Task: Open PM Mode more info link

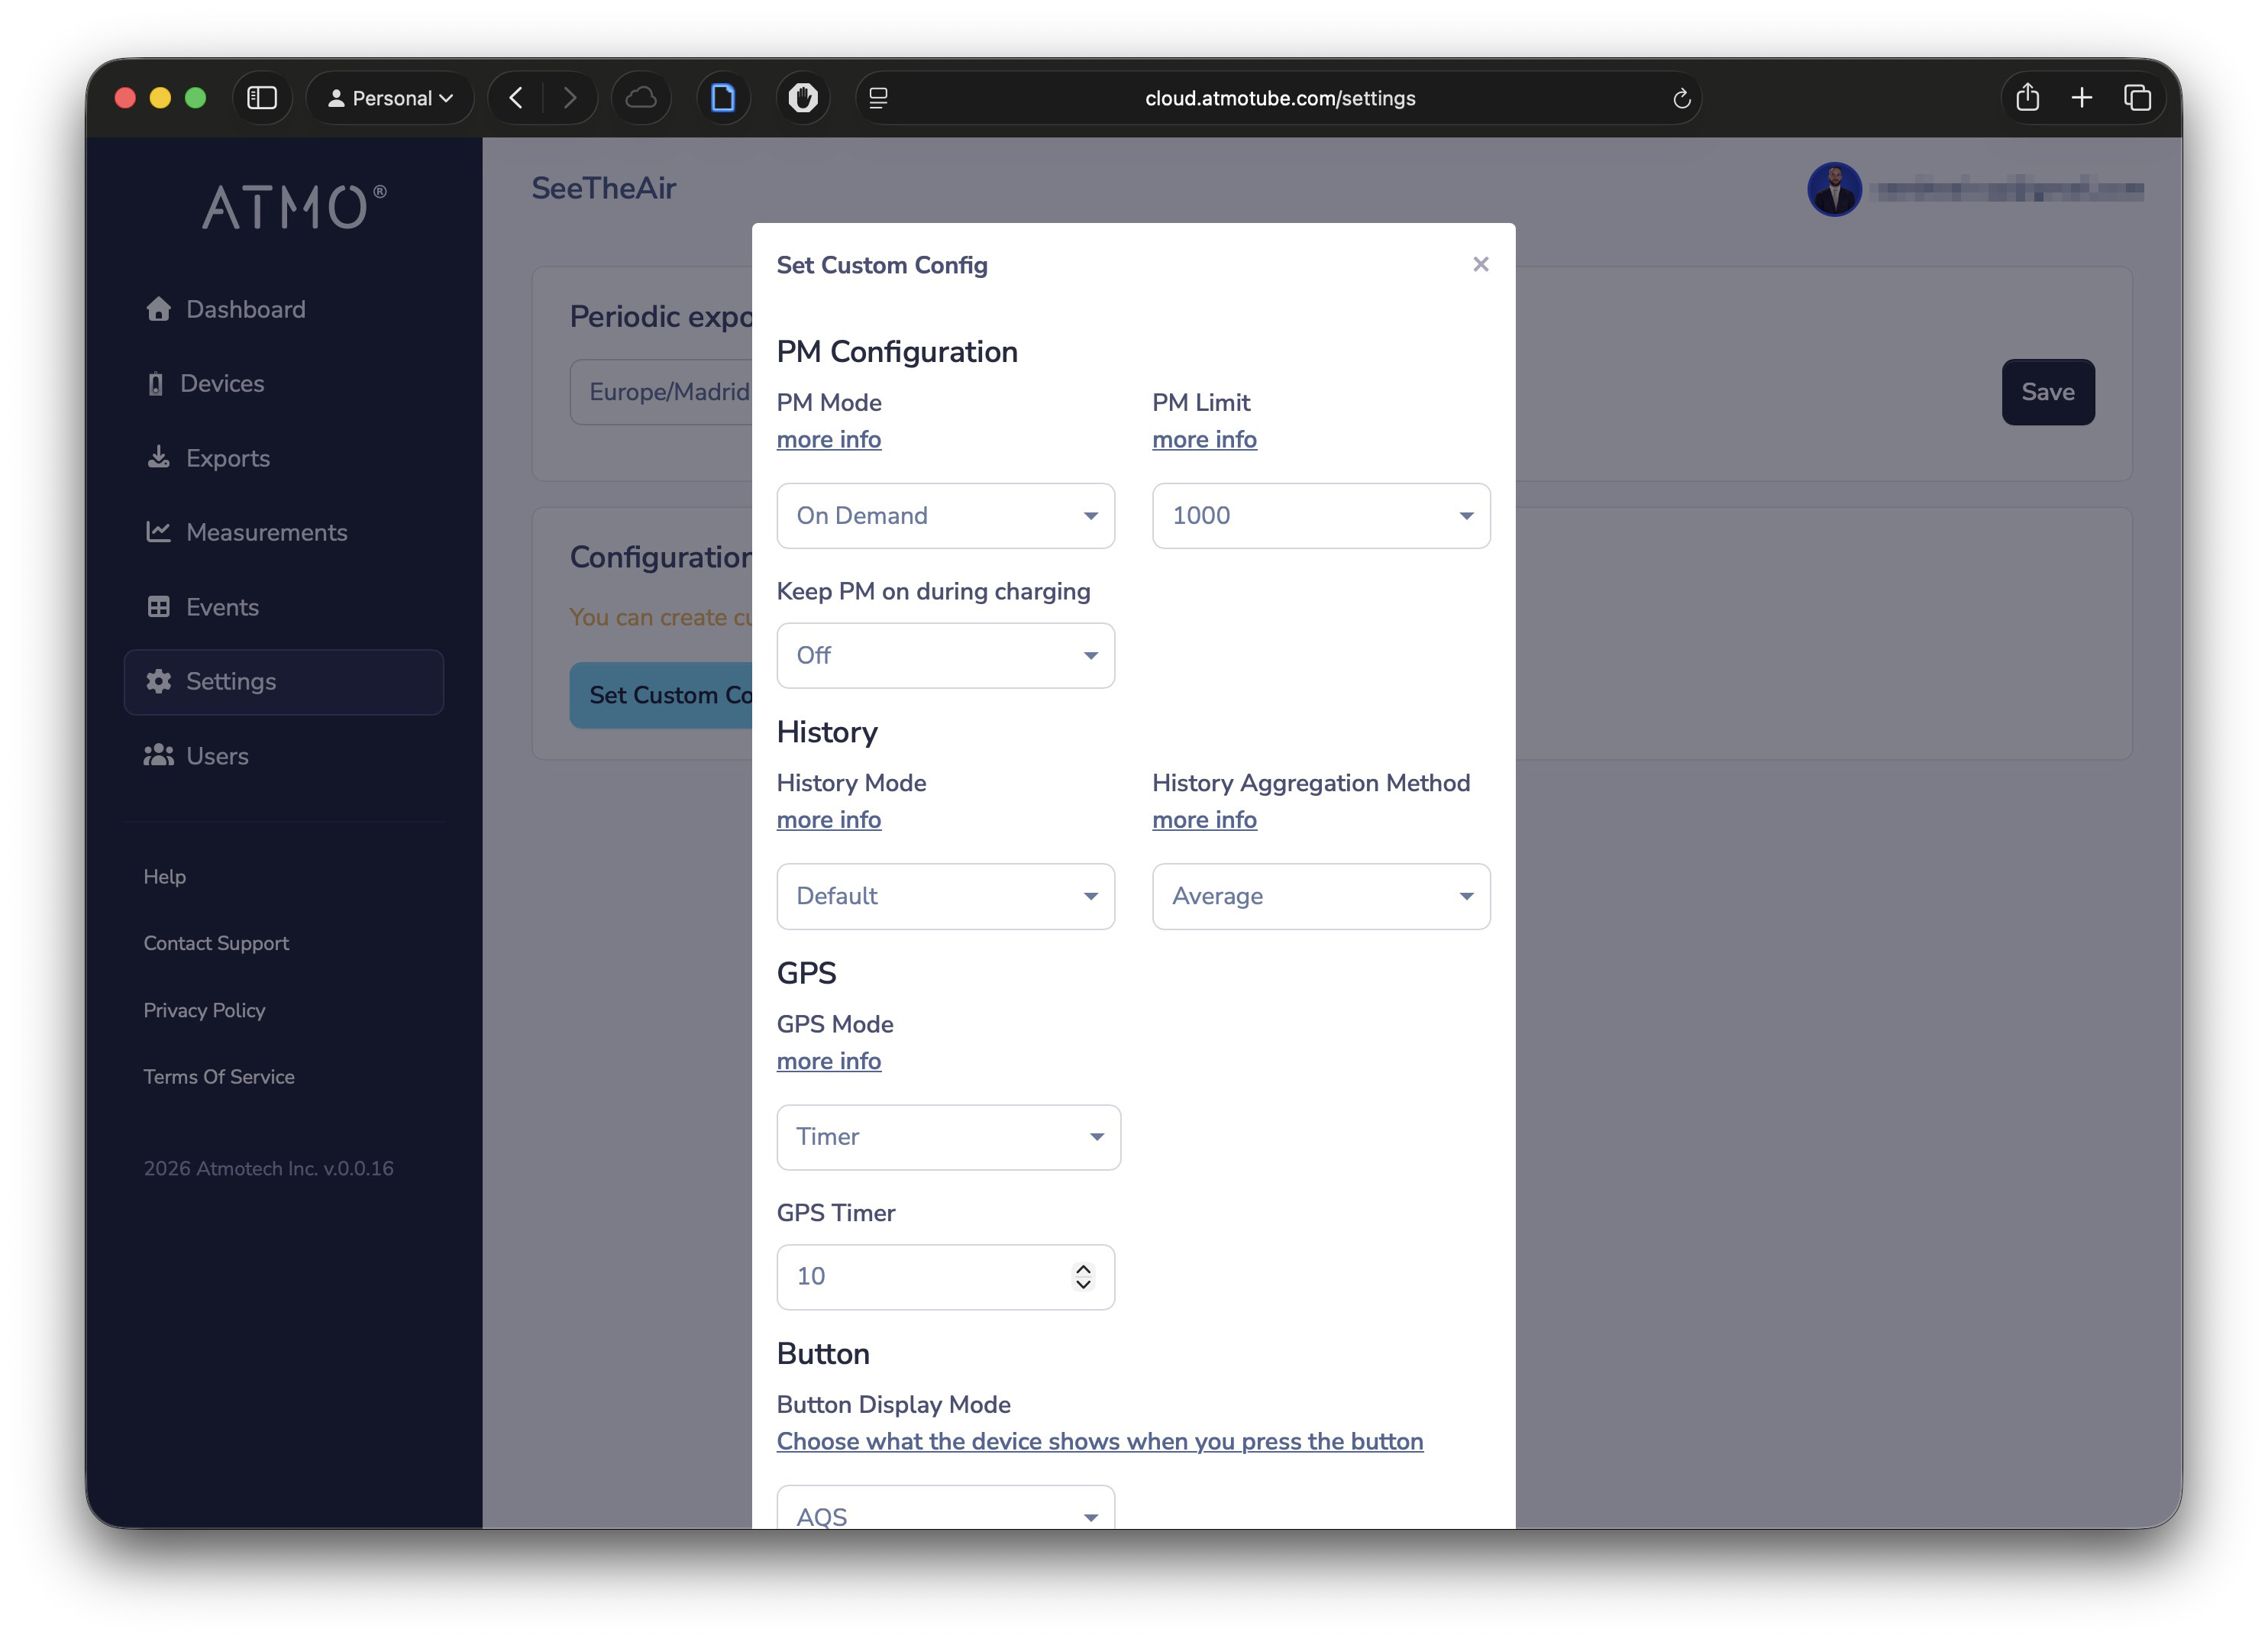Action: [828, 440]
